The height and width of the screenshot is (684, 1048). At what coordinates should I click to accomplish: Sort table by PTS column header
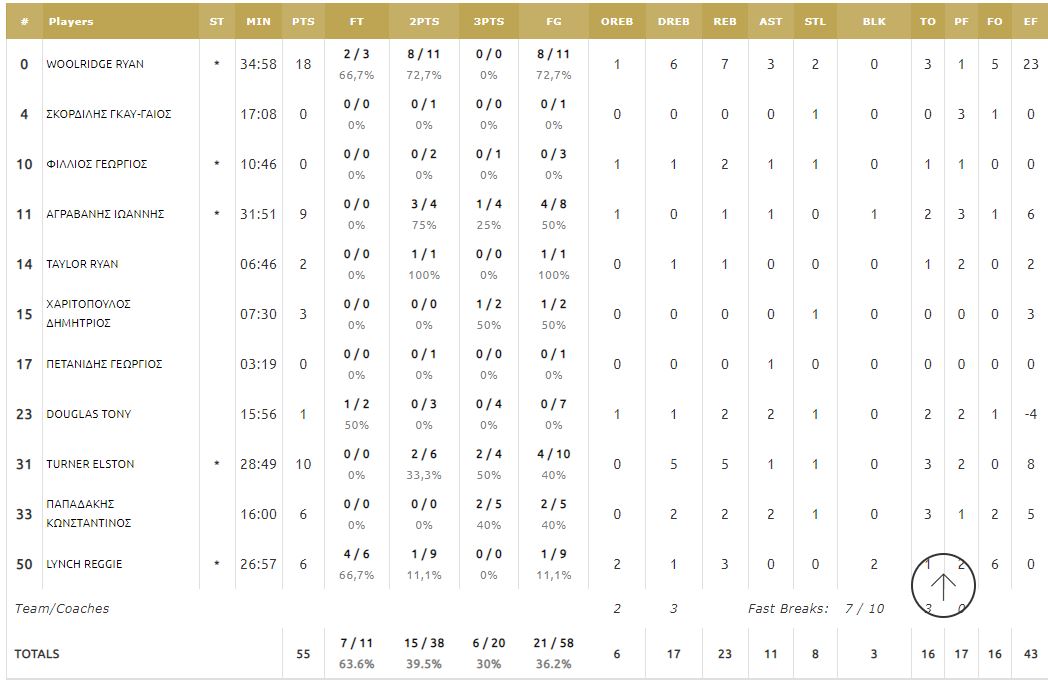pos(303,21)
